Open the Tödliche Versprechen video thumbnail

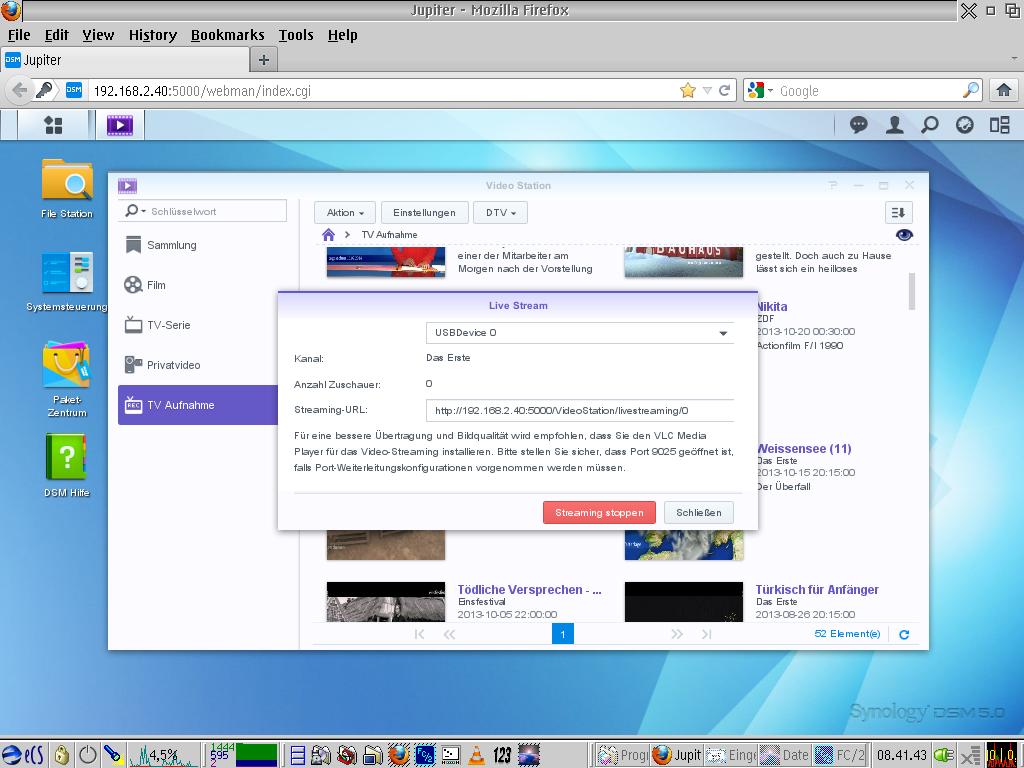pyautogui.click(x=386, y=601)
